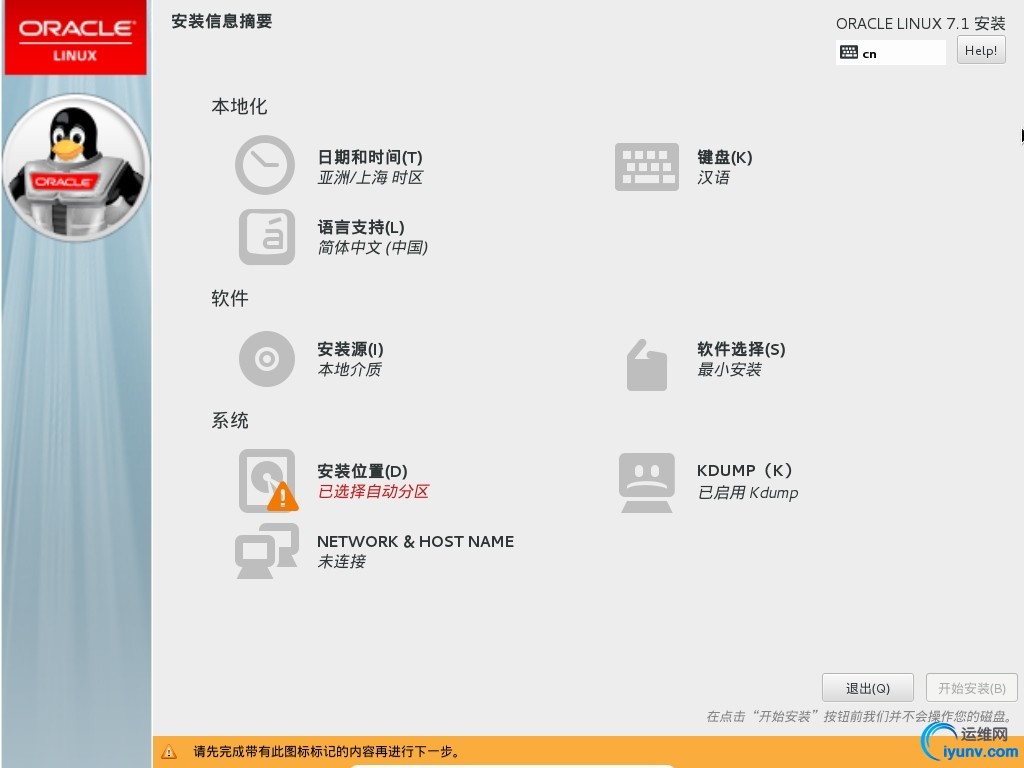The height and width of the screenshot is (768, 1024).
Task: Open 安装源(I) settings
Action: (350, 349)
